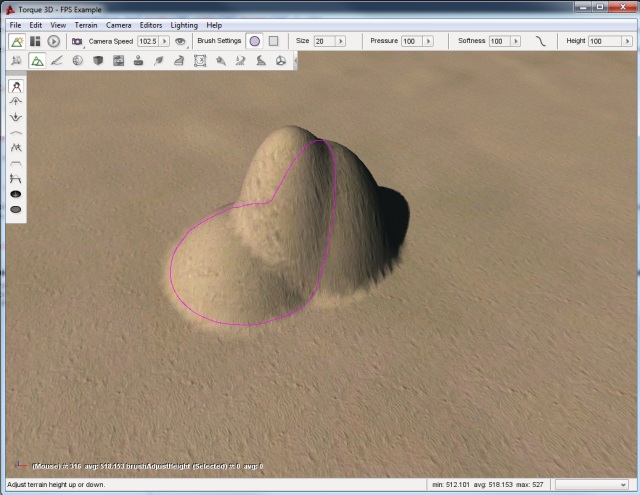
Task: Select the square brush shape
Action: pyautogui.click(x=273, y=42)
